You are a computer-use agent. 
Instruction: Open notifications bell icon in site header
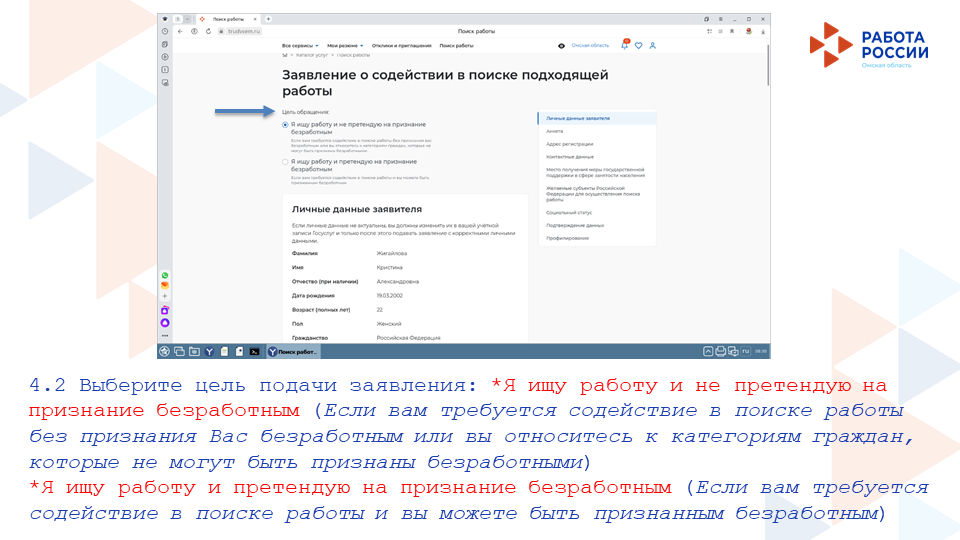point(625,45)
